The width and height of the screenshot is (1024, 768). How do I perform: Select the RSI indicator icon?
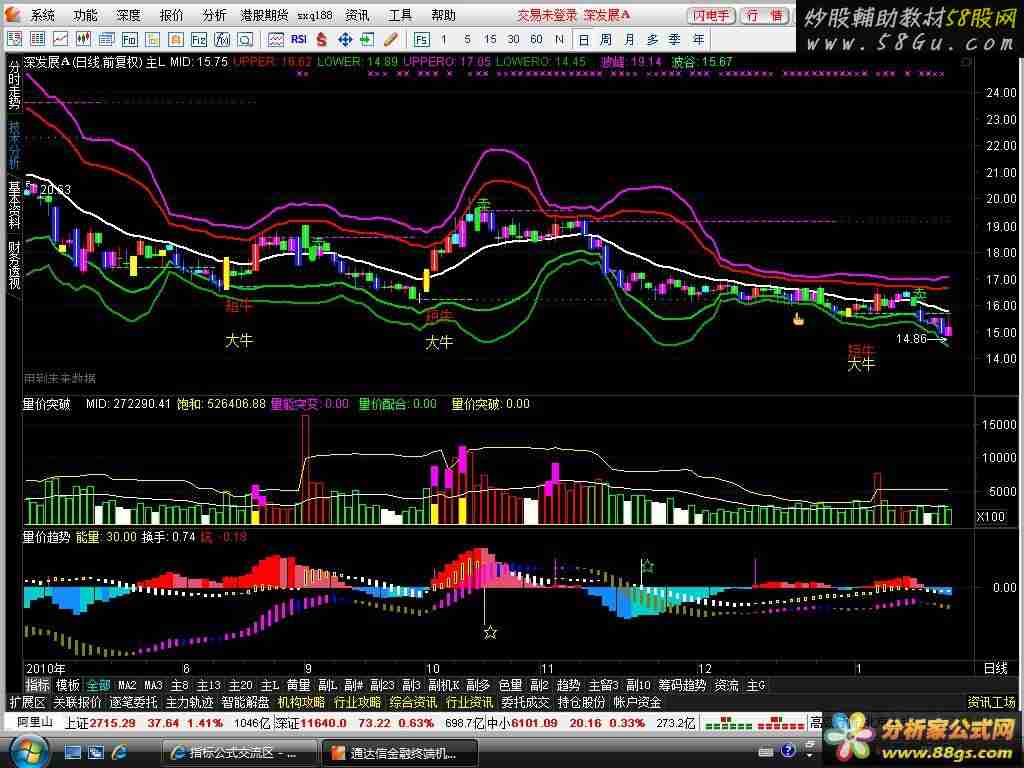tap(299, 40)
